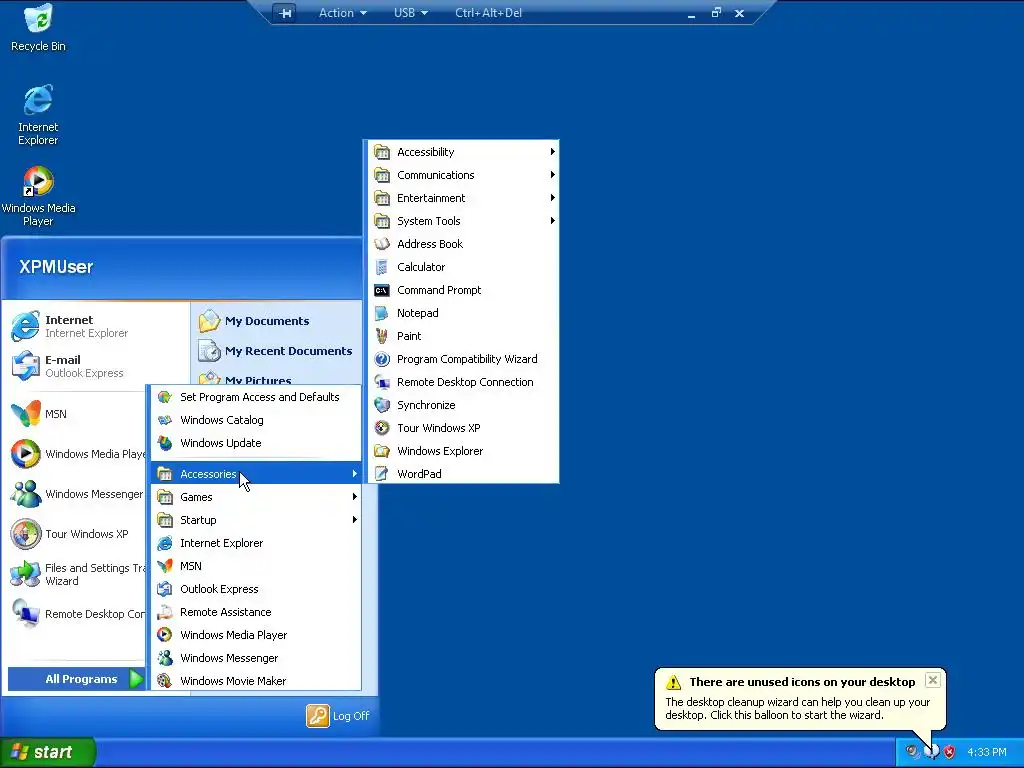Screen dimensions: 1024x768
Task: Open Address Book from Accessories
Action: click(x=462, y=244)
